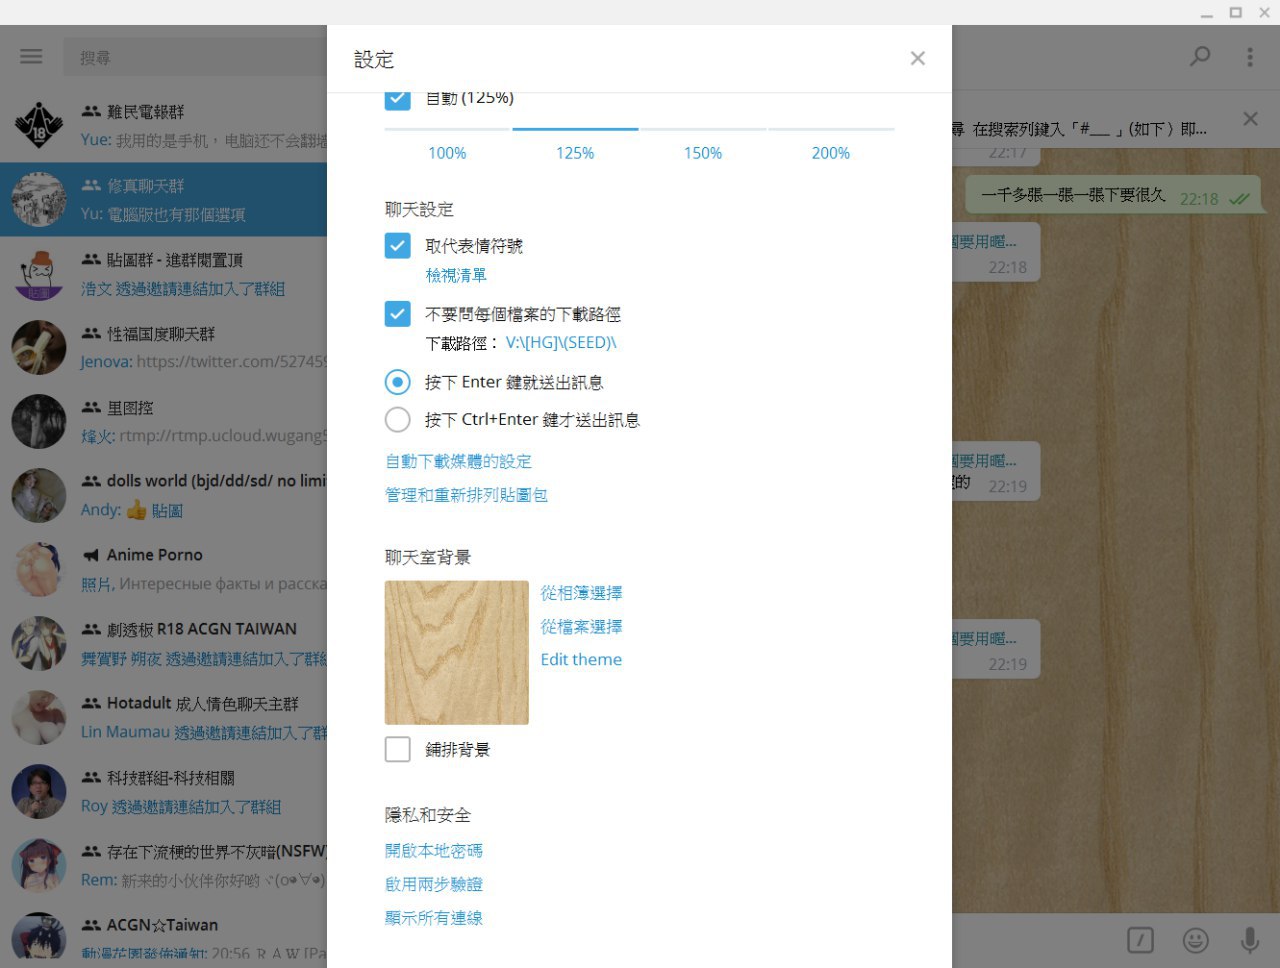
Task: Open the hamburger main menu
Action: (x=31, y=57)
